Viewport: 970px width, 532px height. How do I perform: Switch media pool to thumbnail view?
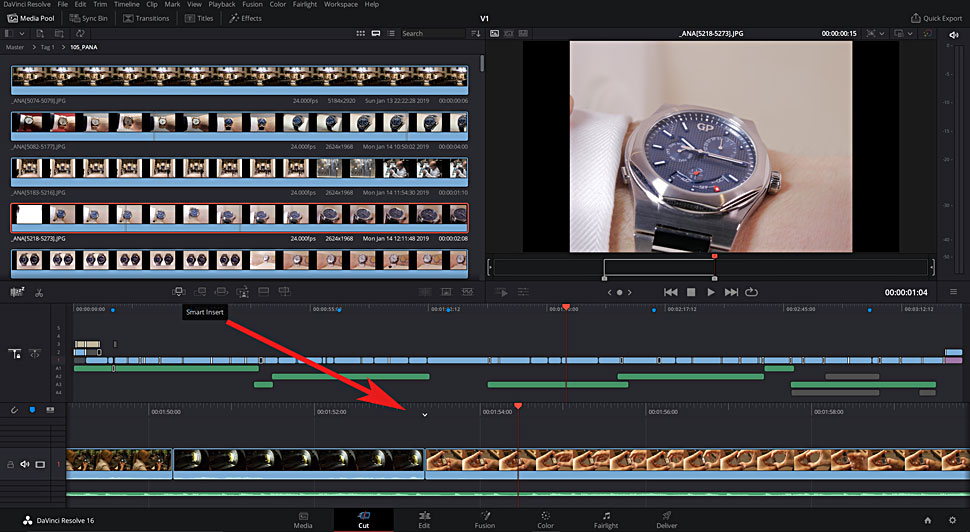tap(361, 33)
